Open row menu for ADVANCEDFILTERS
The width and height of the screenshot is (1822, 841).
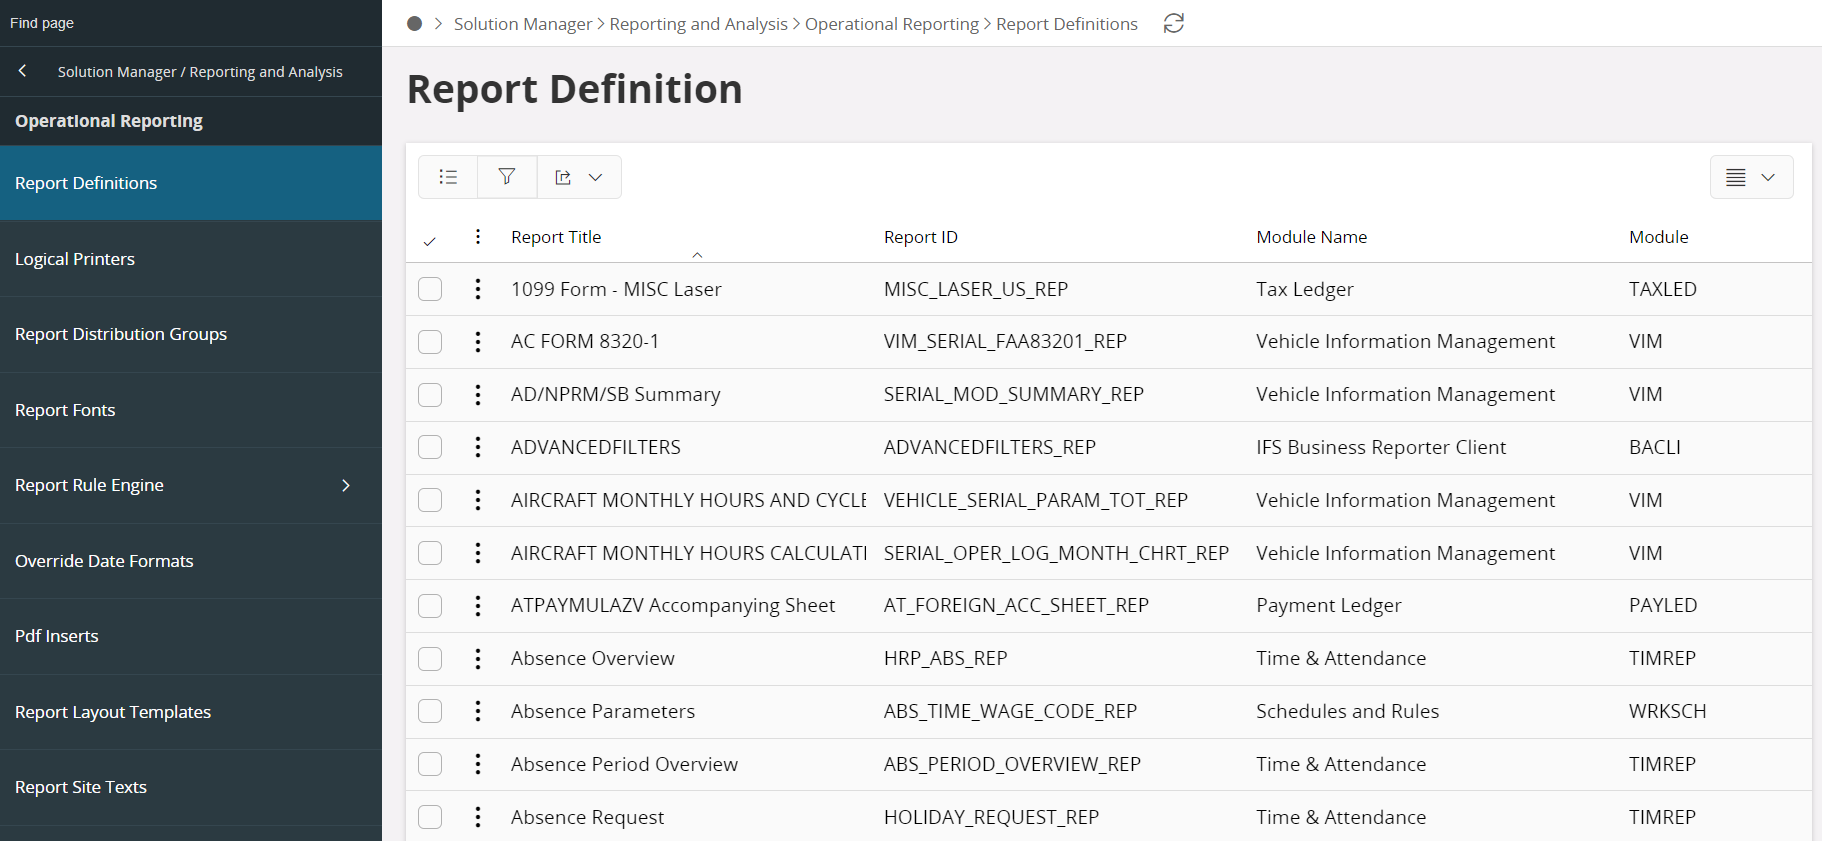tap(478, 447)
